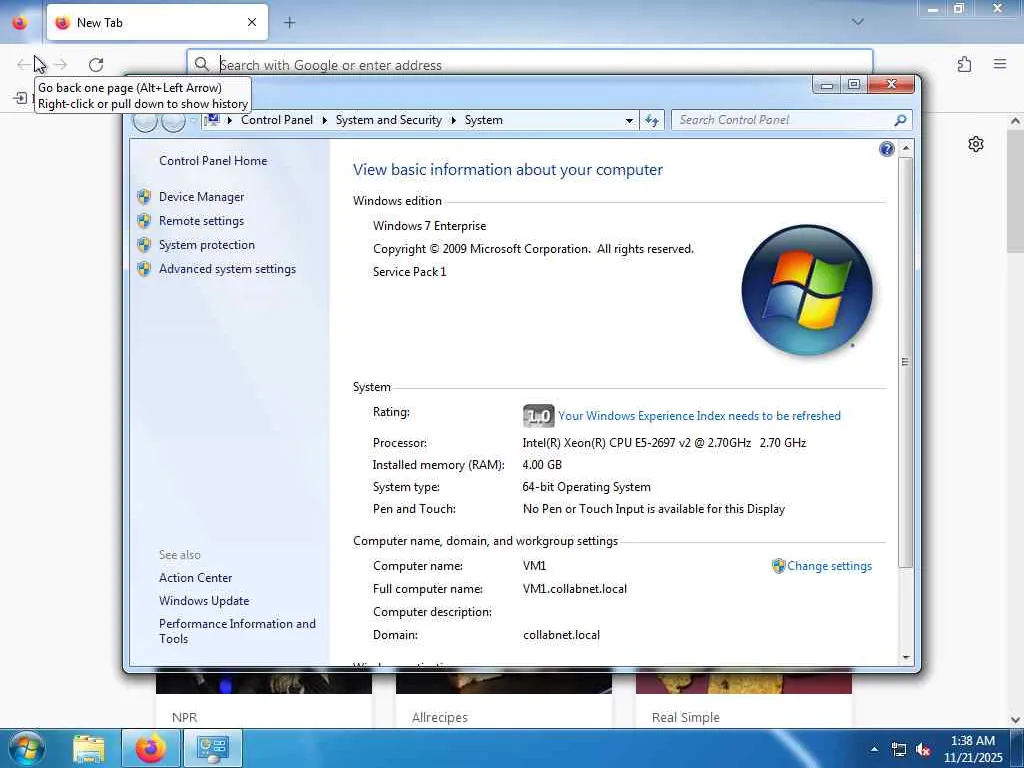Reload the Firefox page
1024x768 pixels.
[x=96, y=65]
